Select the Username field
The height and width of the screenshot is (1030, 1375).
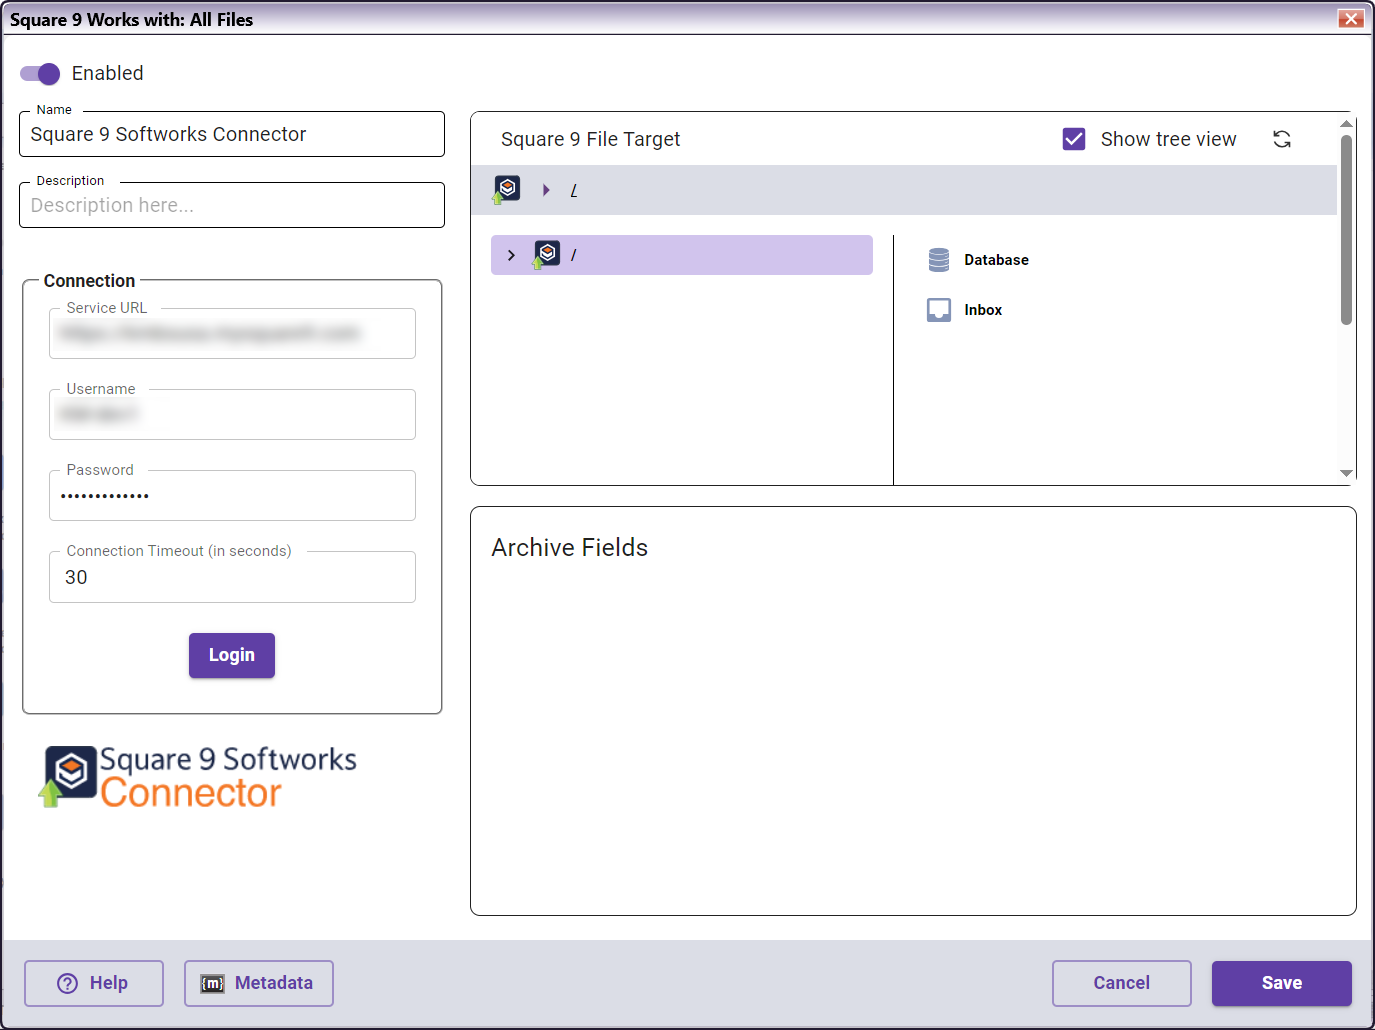coord(232,414)
